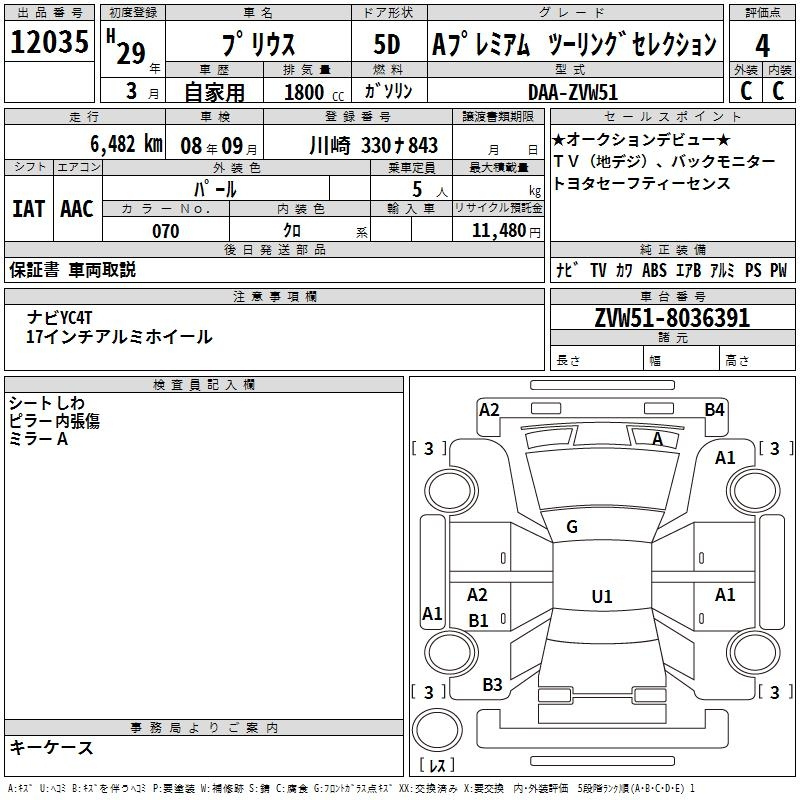Click the inspection date 08年09月
The width and height of the screenshot is (800, 800).
coord(218,146)
